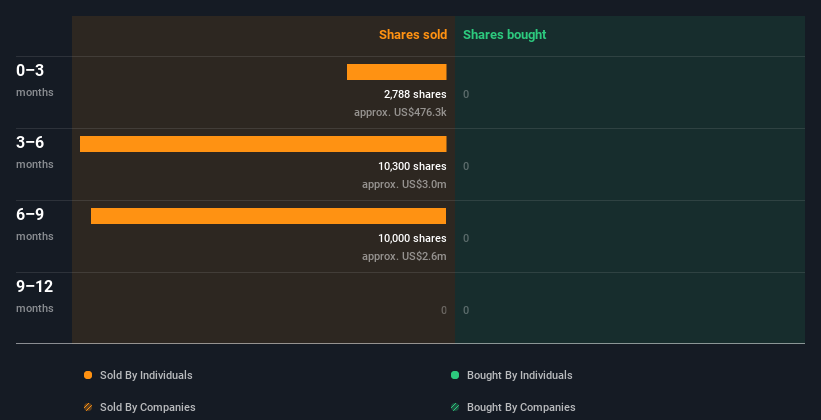
Task: Click the striped Bought By Companies legend icon
Action: pyautogui.click(x=455, y=407)
